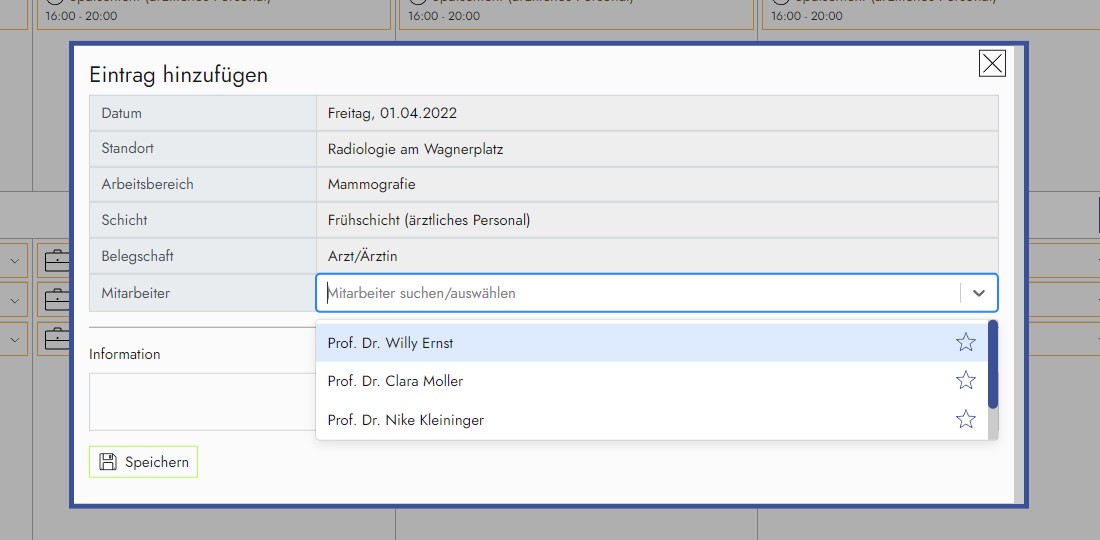The image size is (1100, 540).
Task: Click the bottom briefcase icon behind dialog
Action: [56, 338]
